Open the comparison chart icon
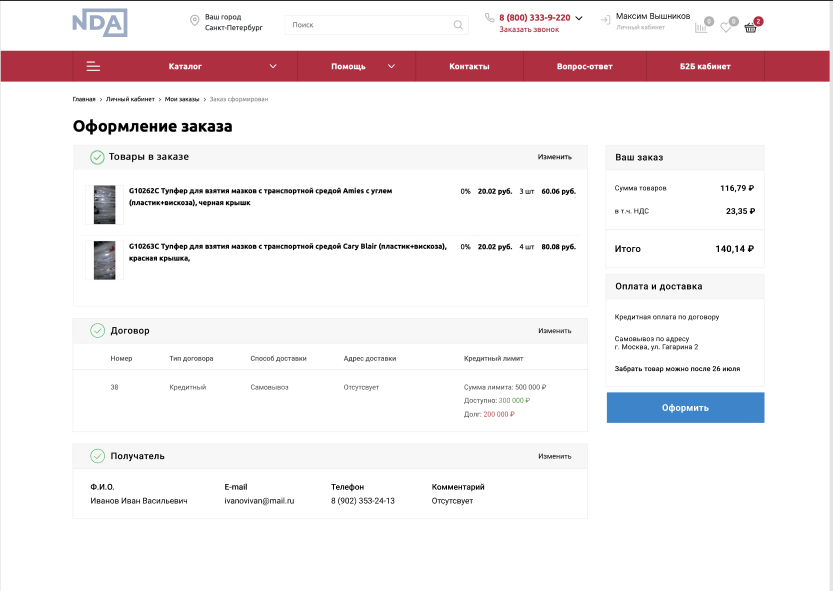Image resolution: width=833 pixels, height=591 pixels. (701, 27)
